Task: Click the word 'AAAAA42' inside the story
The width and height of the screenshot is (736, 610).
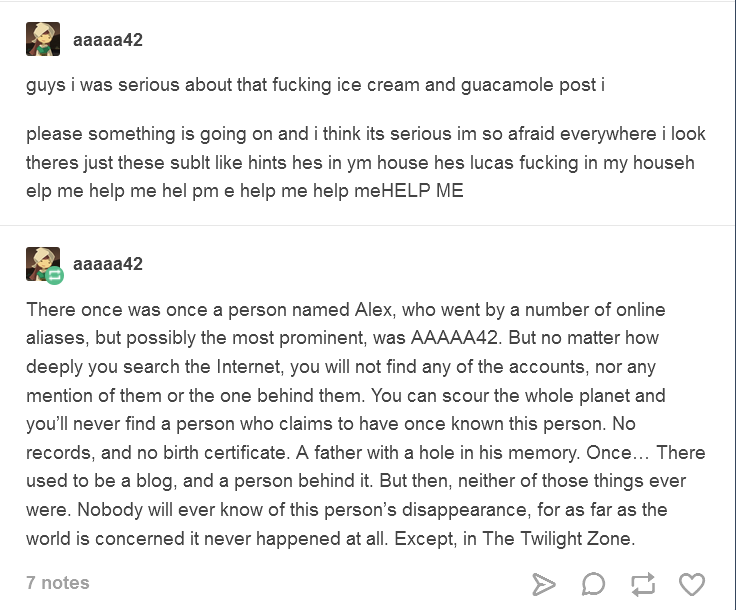Action: pos(456,338)
